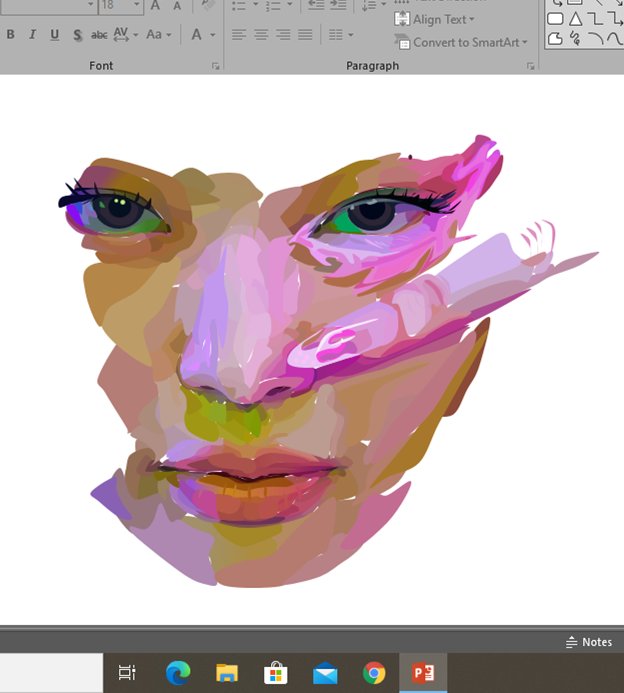
Task: Select the elbow connector shape
Action: pyautogui.click(x=595, y=19)
